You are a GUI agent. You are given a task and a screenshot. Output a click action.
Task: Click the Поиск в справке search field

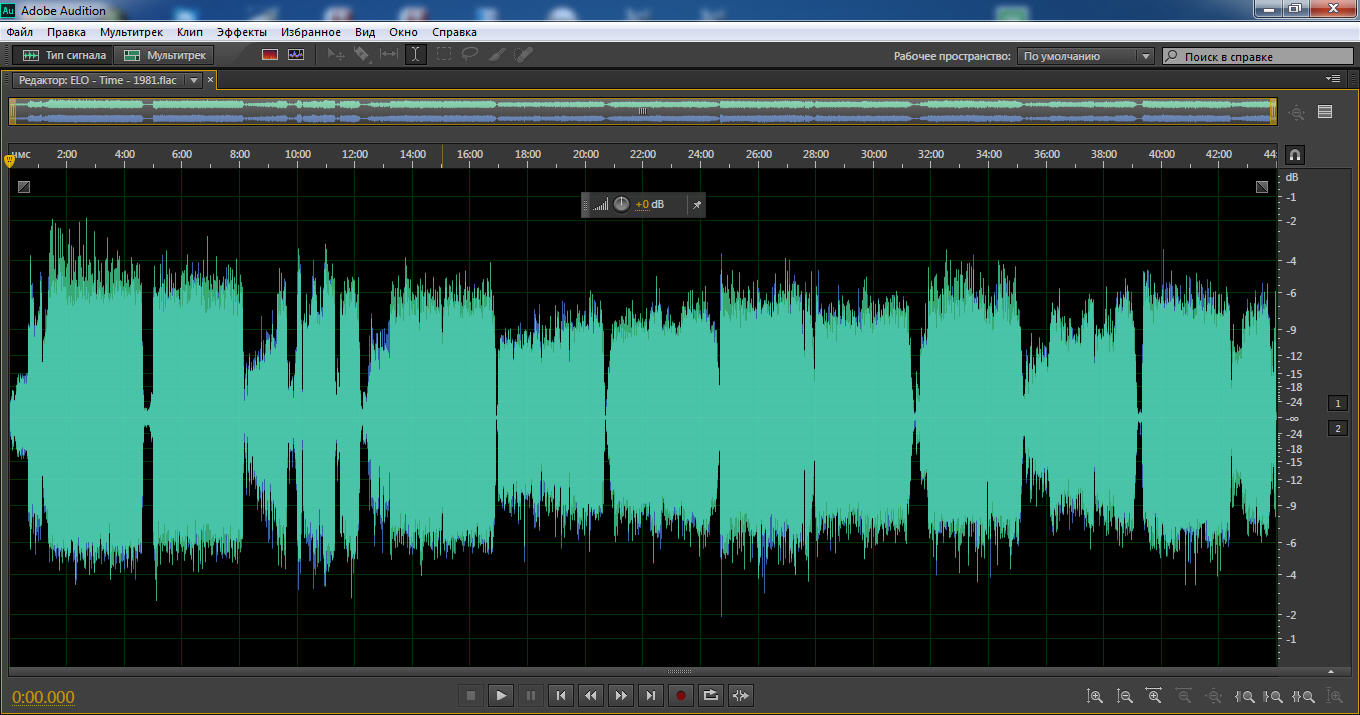tap(1256, 57)
